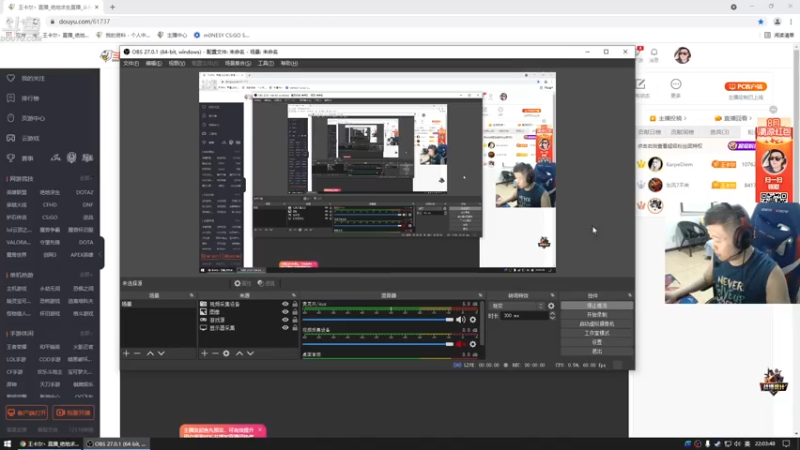This screenshot has width=800, height=450.
Task: Open the orange PC Client button on Douyu
Action: pos(745,86)
